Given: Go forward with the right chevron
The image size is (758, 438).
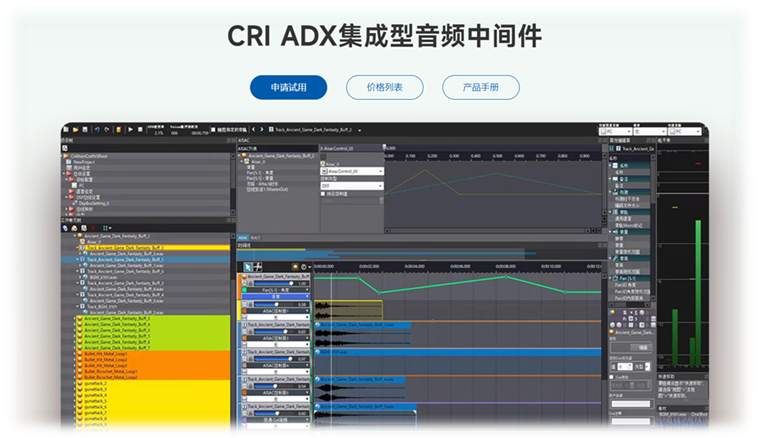Looking at the screenshot, I should [262, 130].
